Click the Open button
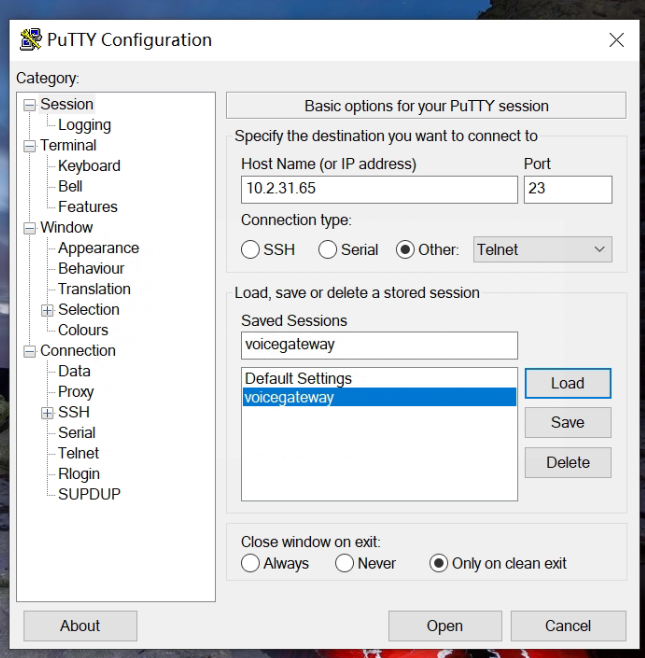The image size is (645, 658). pyautogui.click(x=445, y=626)
